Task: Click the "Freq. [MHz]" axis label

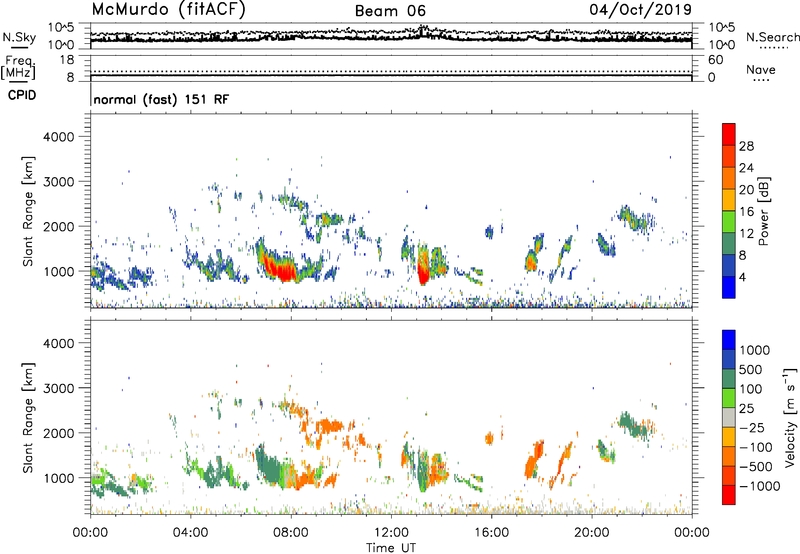Action: [18, 68]
